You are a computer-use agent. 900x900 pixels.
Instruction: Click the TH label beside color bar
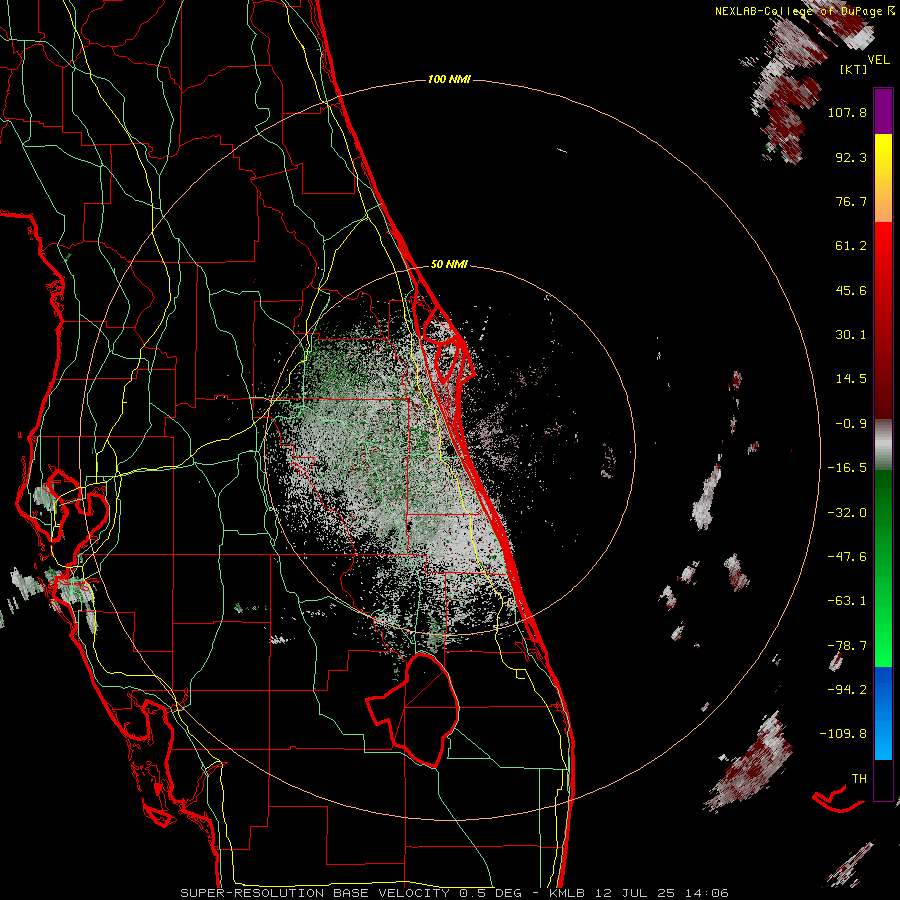(x=859, y=779)
